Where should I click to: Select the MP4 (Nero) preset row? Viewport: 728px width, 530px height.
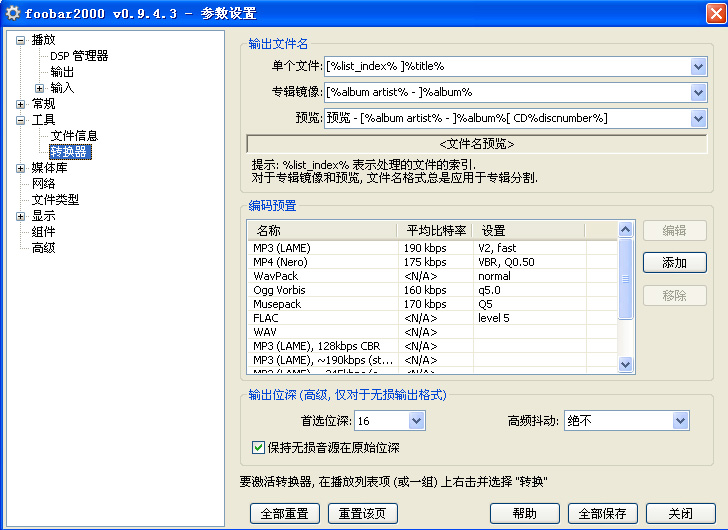(x=432, y=262)
